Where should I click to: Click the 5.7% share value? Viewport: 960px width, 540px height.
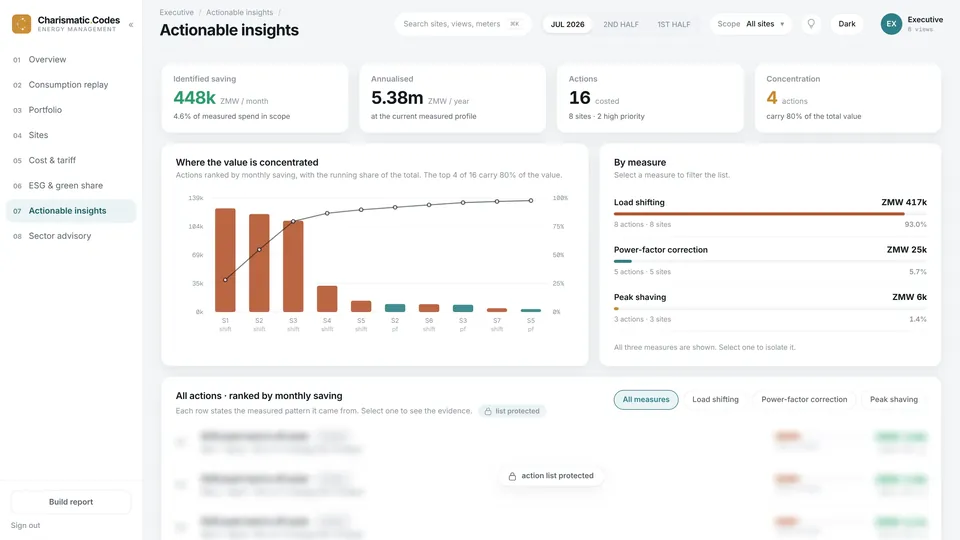point(918,272)
